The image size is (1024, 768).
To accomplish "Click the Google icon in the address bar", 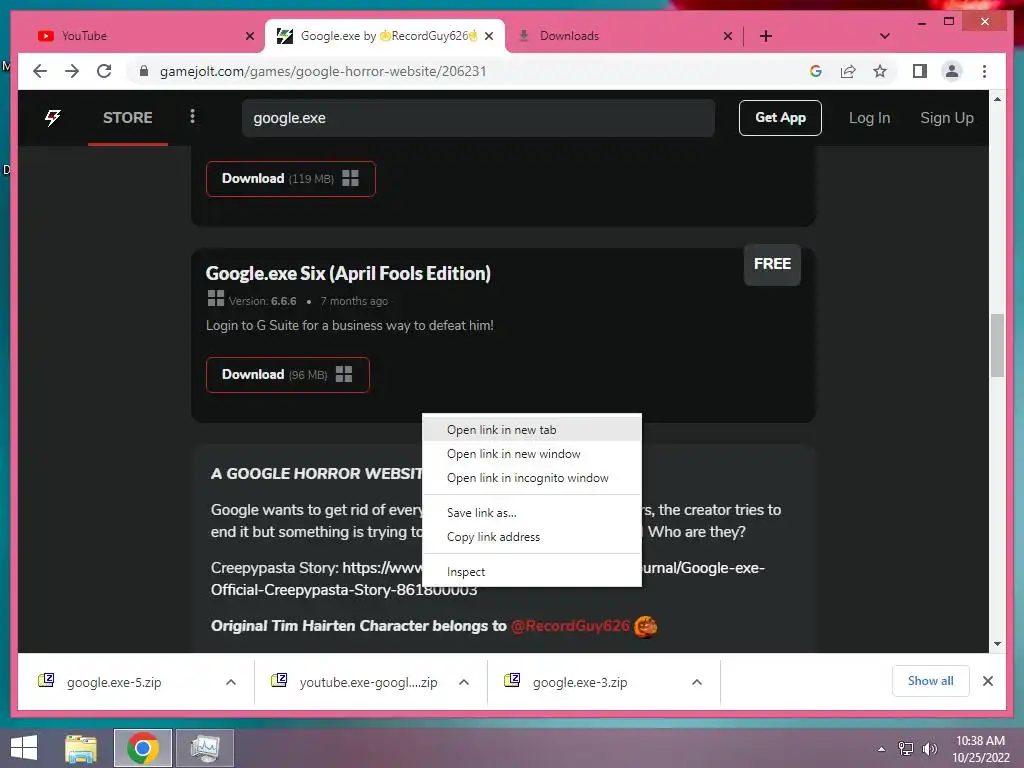I will (816, 71).
